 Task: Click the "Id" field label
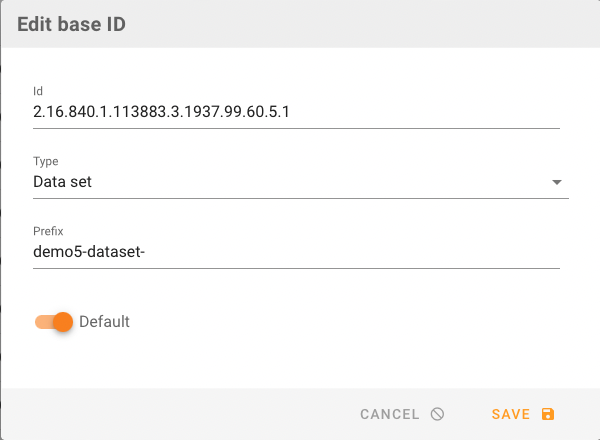coord(39,91)
